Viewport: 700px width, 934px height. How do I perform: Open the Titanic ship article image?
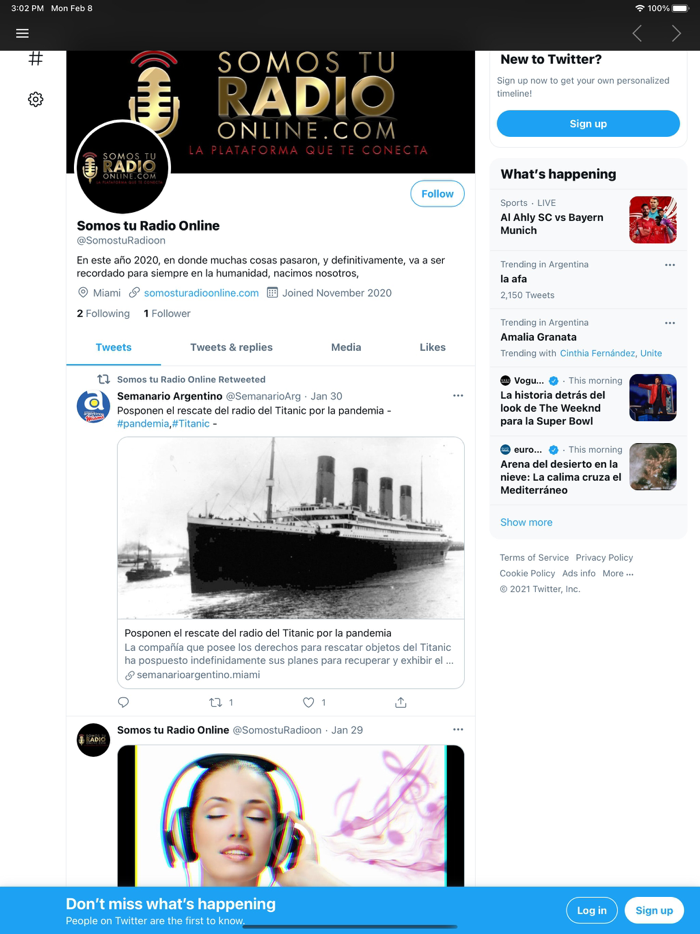[291, 528]
